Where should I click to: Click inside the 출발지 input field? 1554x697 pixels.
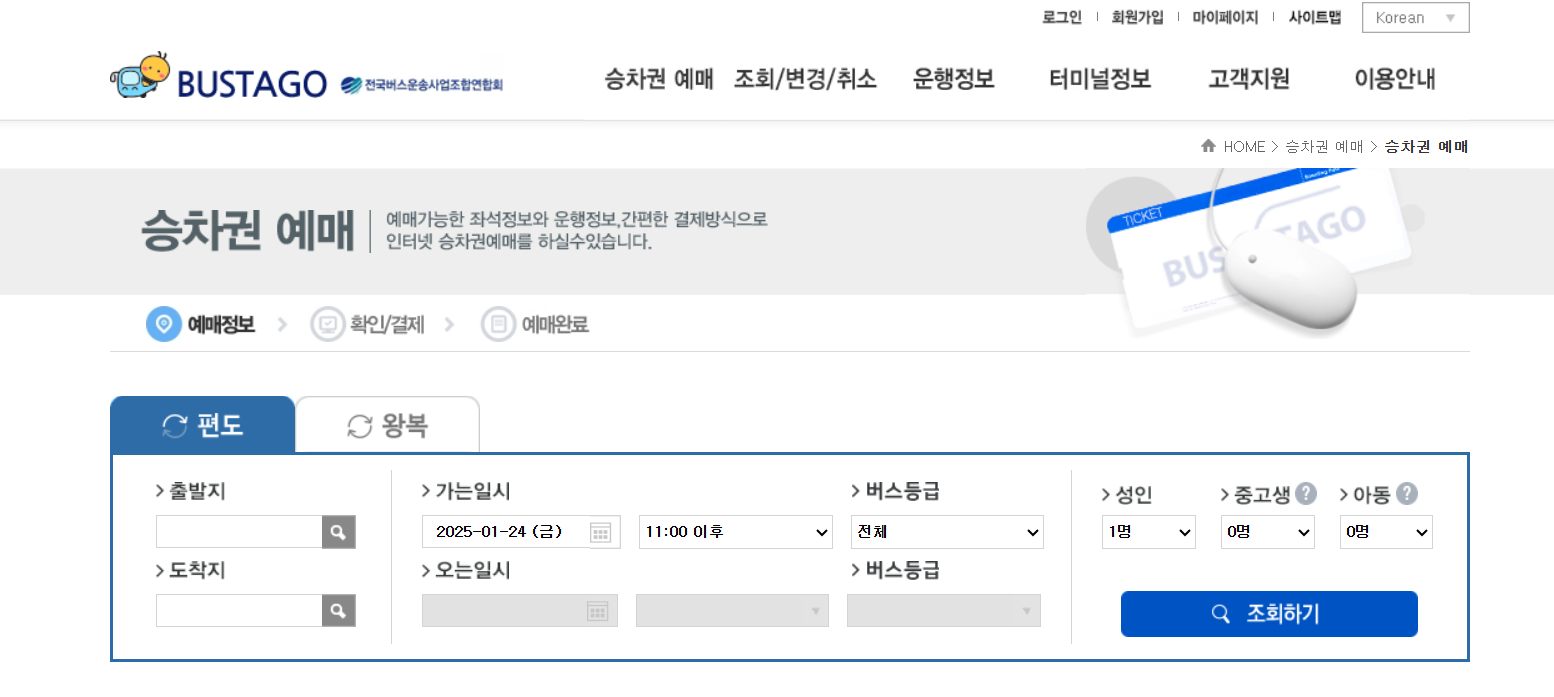[x=240, y=531]
